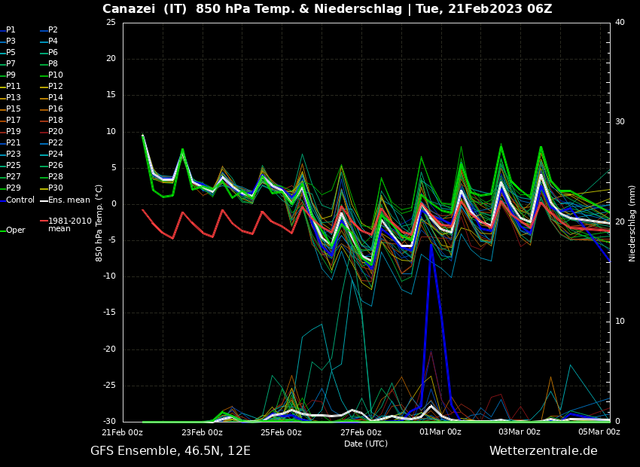Click the '-20' temperature axis tick label

[110, 349]
